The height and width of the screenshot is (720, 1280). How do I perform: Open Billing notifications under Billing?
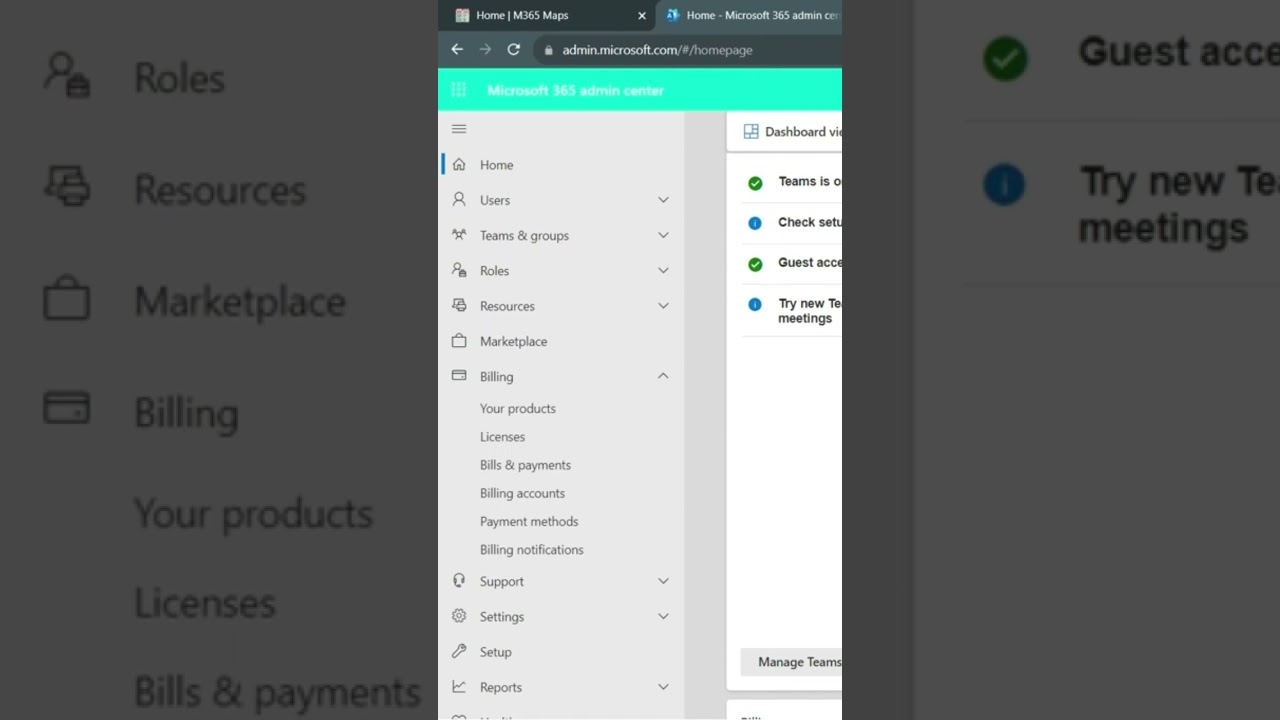click(531, 549)
